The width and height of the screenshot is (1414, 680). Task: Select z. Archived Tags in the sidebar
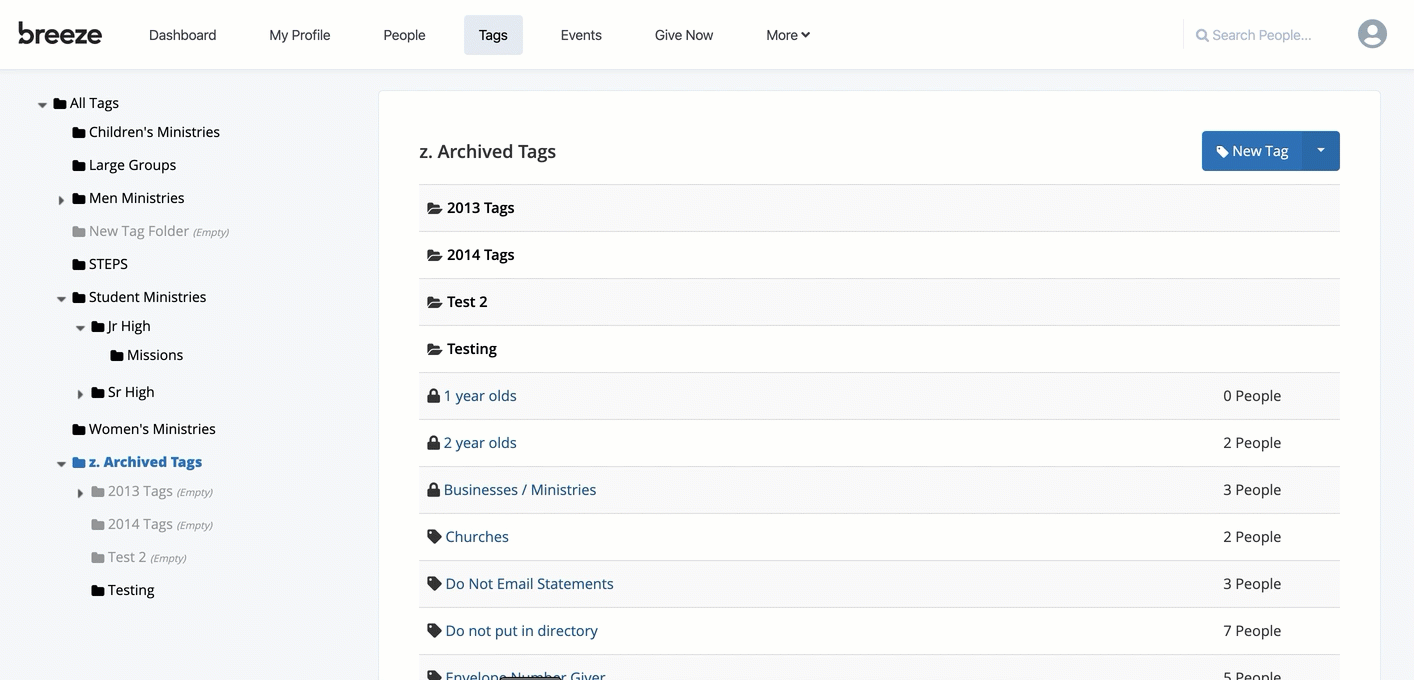point(145,462)
